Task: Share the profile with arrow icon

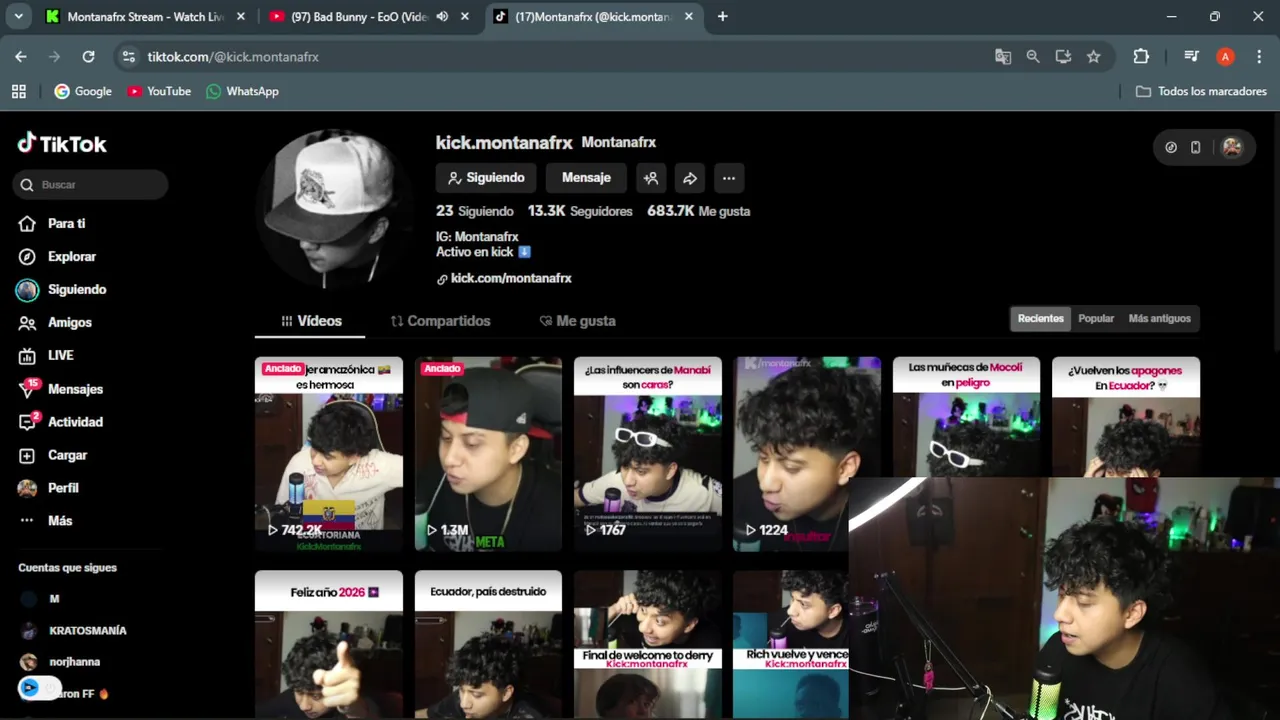Action: pyautogui.click(x=690, y=178)
